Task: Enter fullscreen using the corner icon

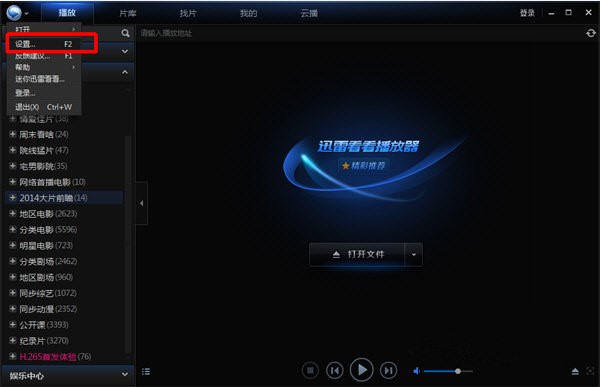Action: pos(590,371)
